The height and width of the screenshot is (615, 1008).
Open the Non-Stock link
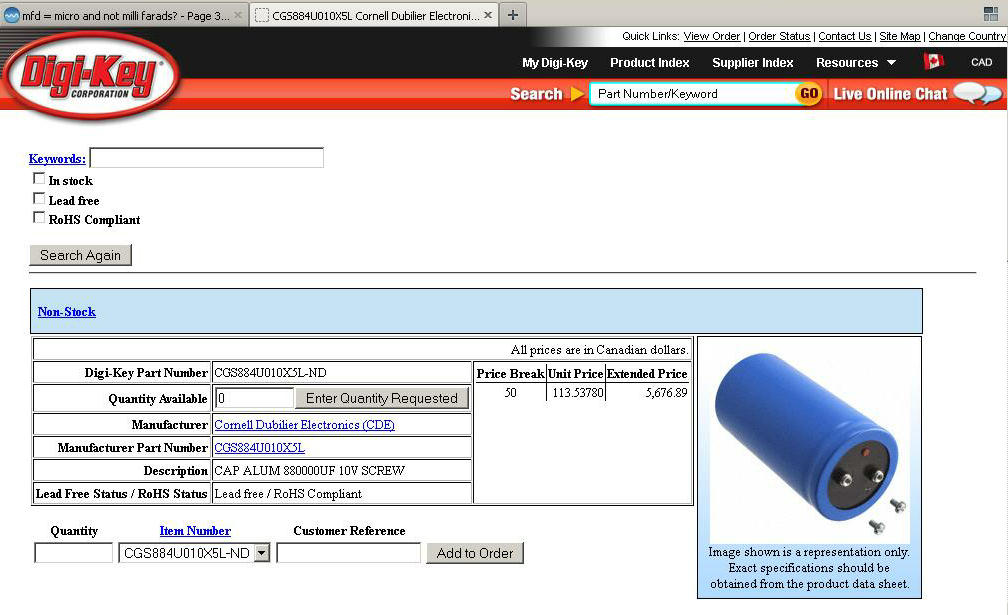pos(67,312)
